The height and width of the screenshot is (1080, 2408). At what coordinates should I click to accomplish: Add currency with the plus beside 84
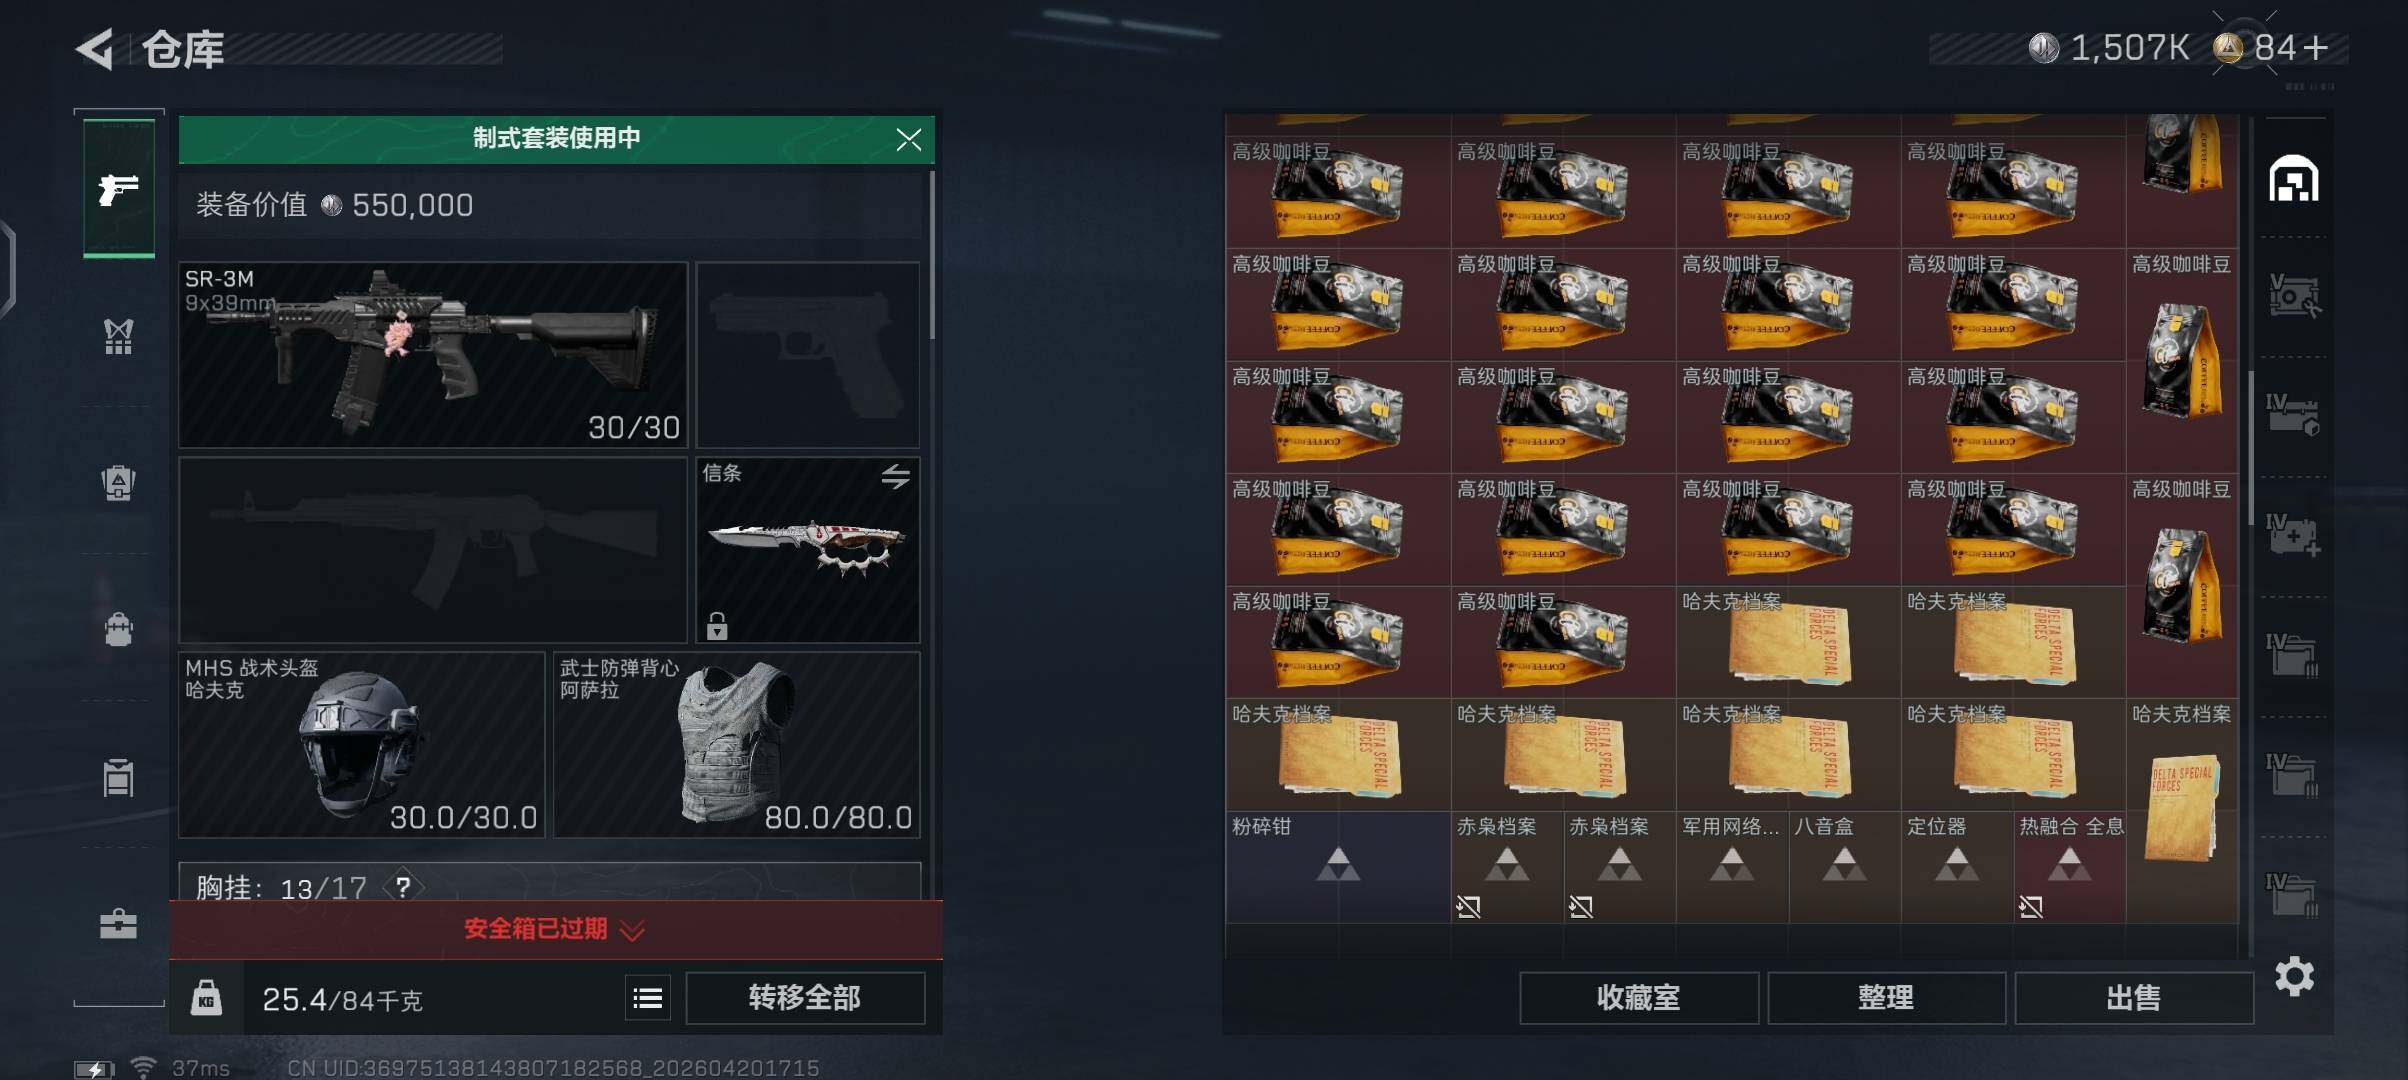[x=2316, y=47]
